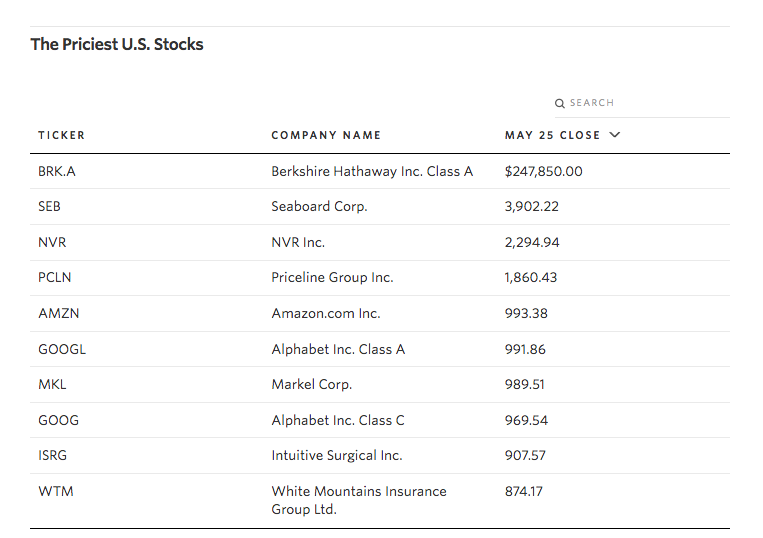The width and height of the screenshot is (763, 538).
Task: Select BRK.A ticker cell
Action: (57, 171)
